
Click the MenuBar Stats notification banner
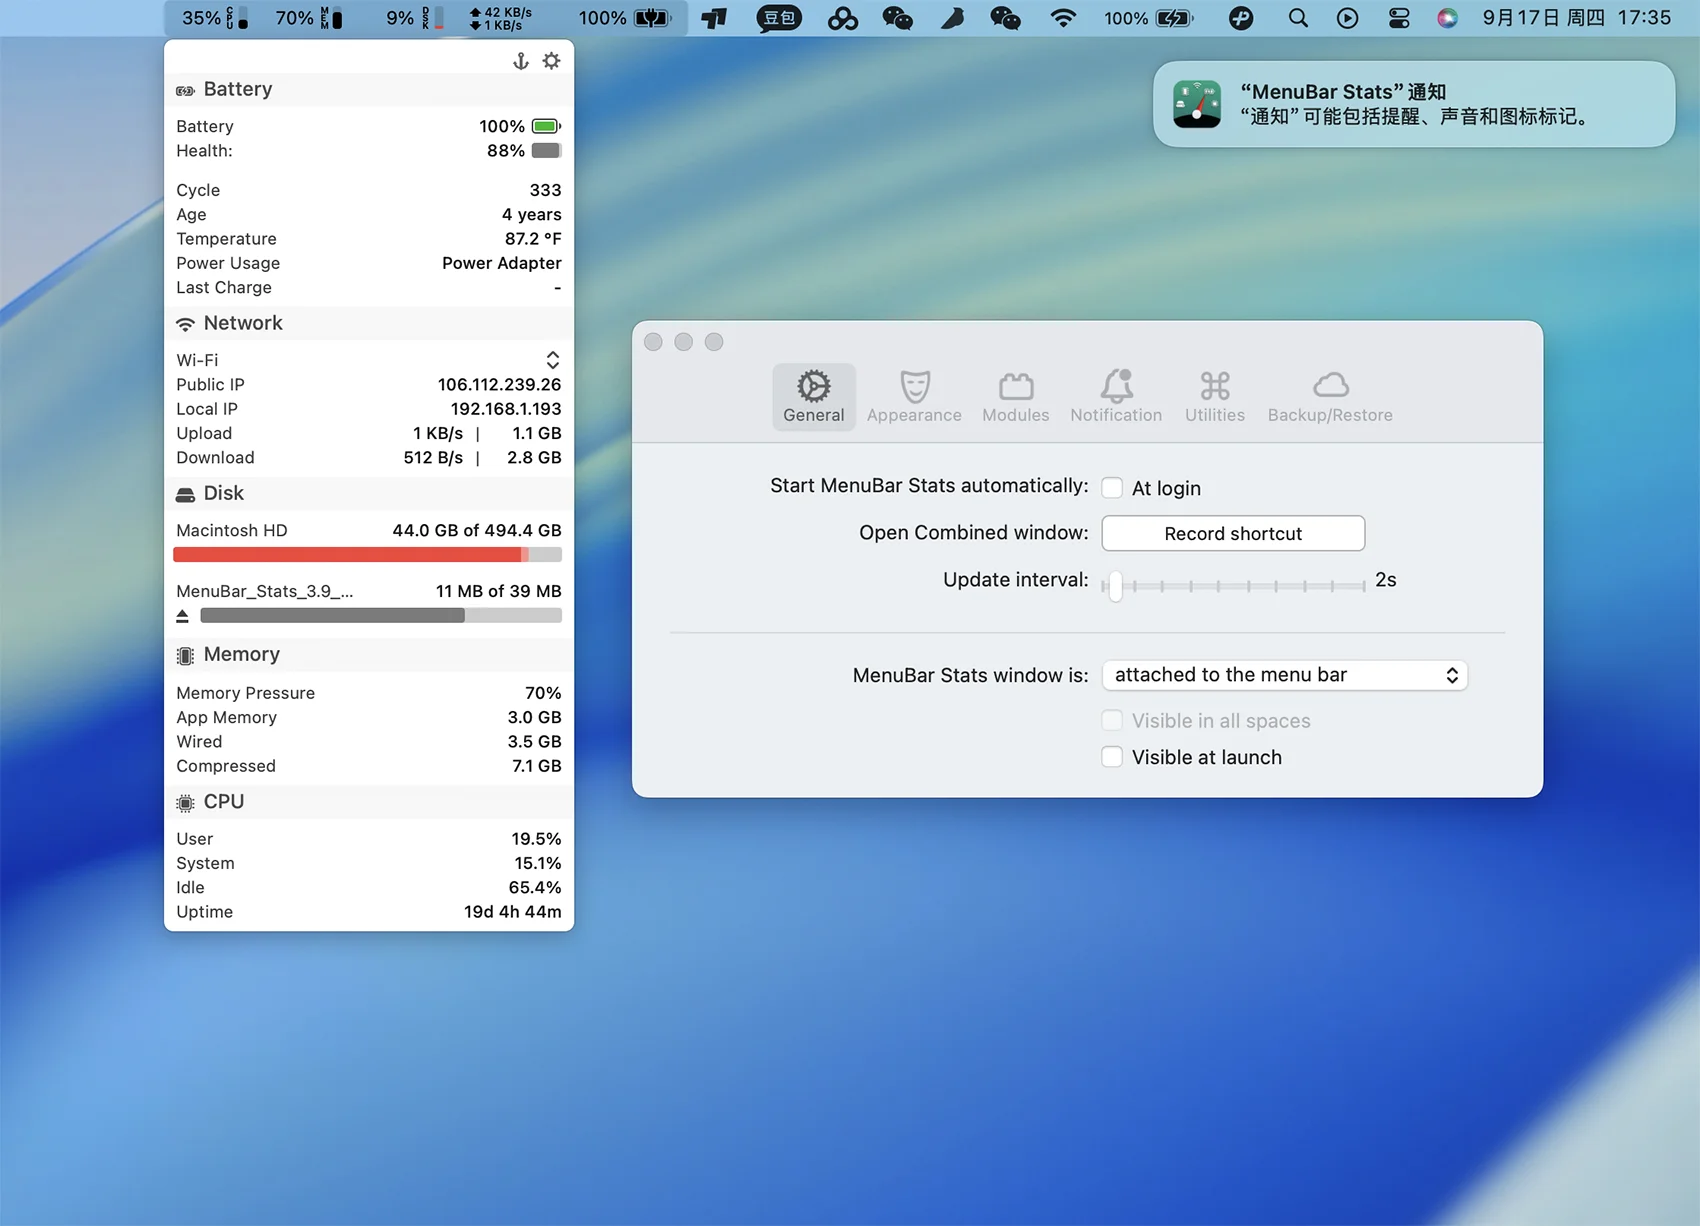click(1414, 104)
